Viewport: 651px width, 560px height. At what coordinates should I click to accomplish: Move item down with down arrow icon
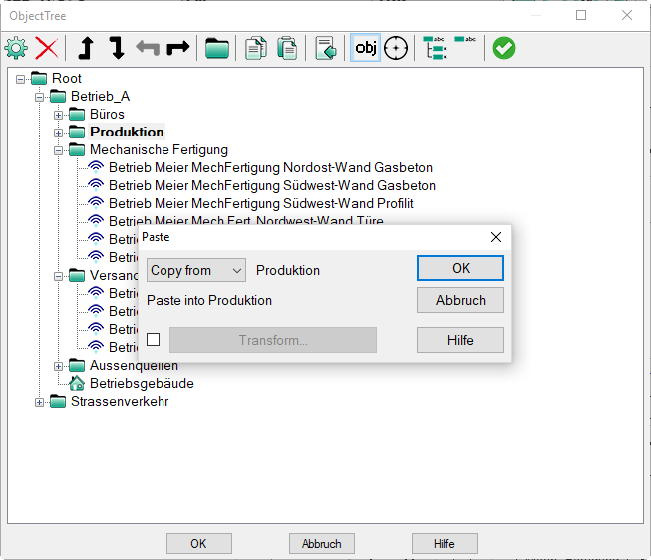pos(117,48)
